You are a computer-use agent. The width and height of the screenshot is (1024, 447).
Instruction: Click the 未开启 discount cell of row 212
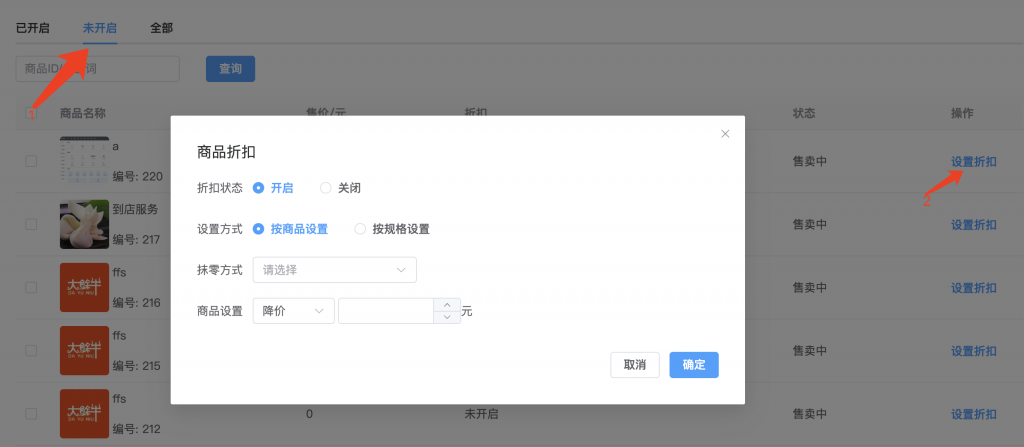point(481,414)
